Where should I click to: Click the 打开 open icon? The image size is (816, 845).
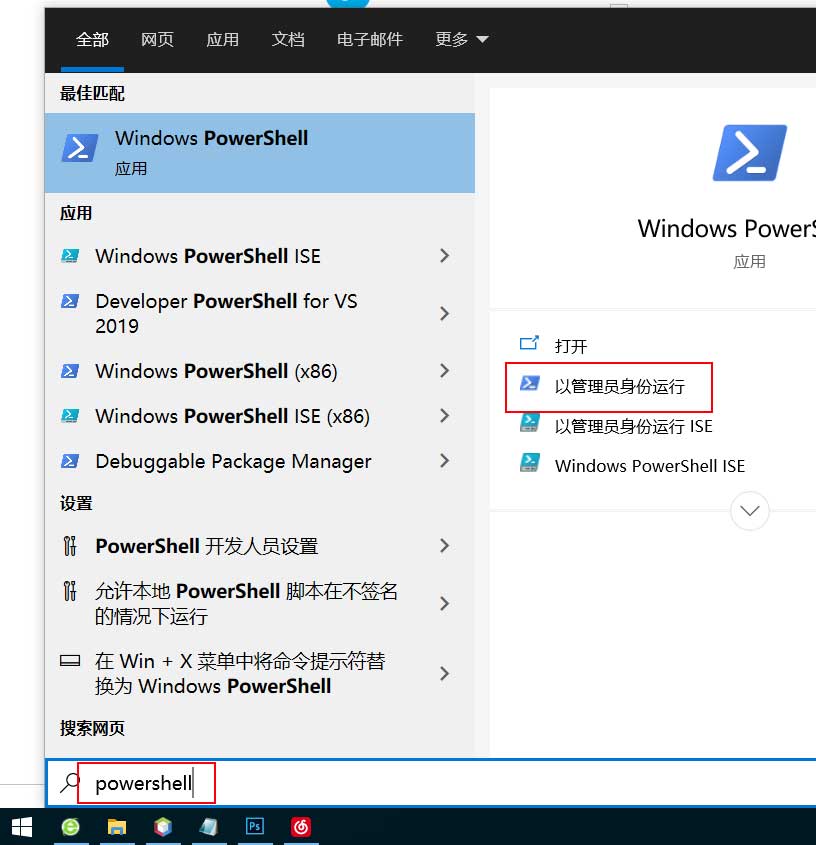[529, 343]
